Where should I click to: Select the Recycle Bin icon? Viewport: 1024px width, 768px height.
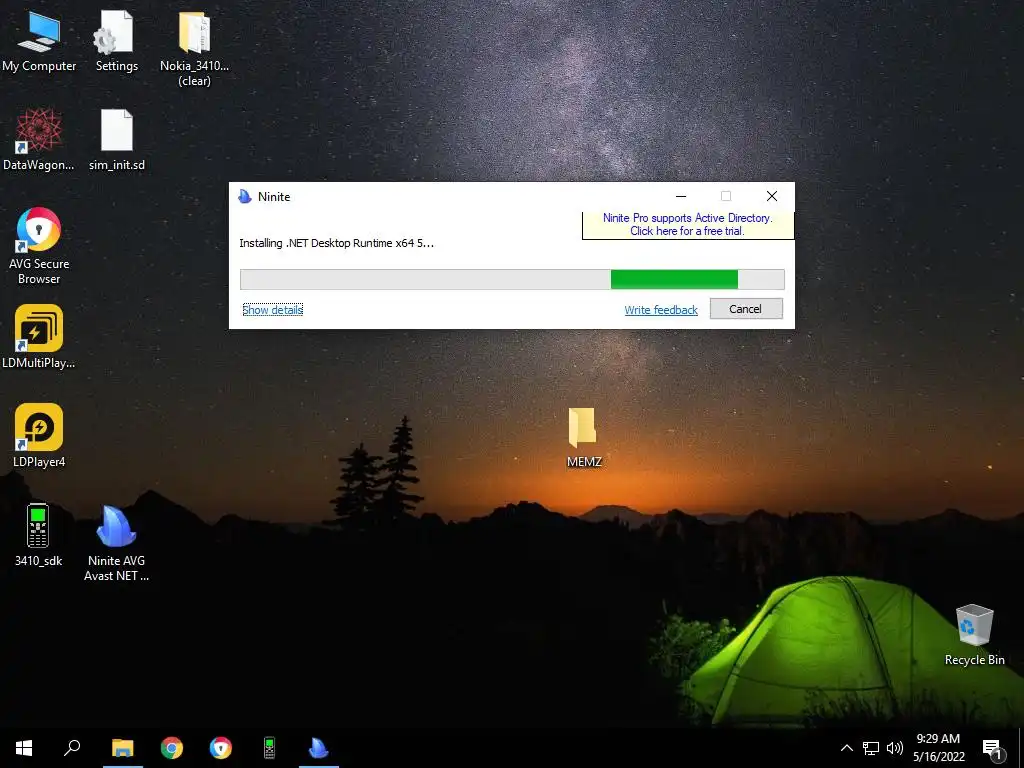pyautogui.click(x=974, y=634)
